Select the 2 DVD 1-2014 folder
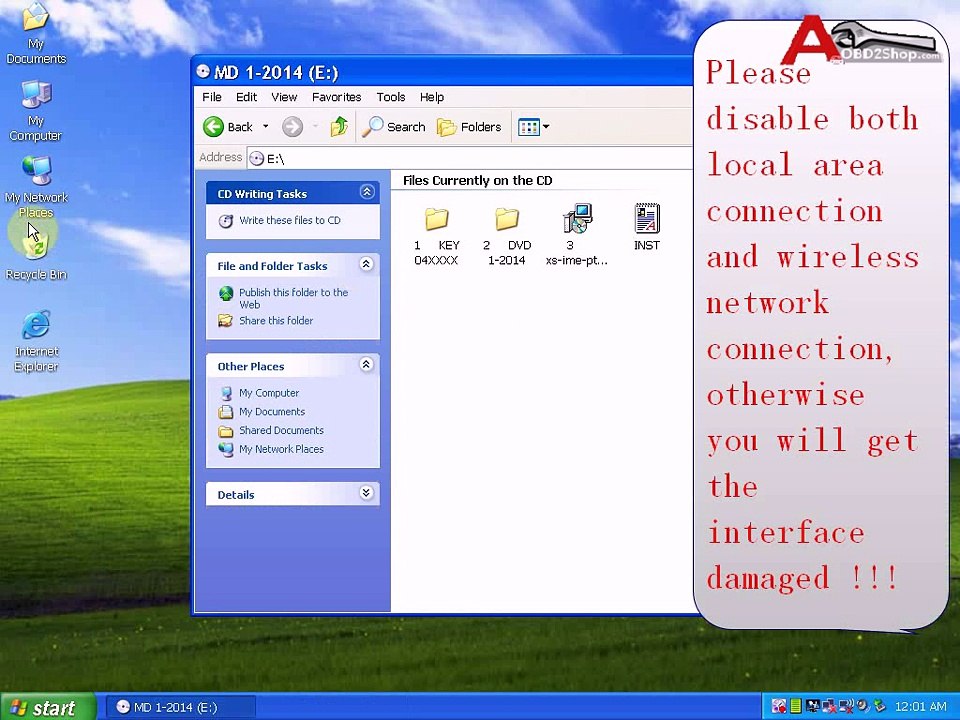The image size is (960, 720). (507, 236)
